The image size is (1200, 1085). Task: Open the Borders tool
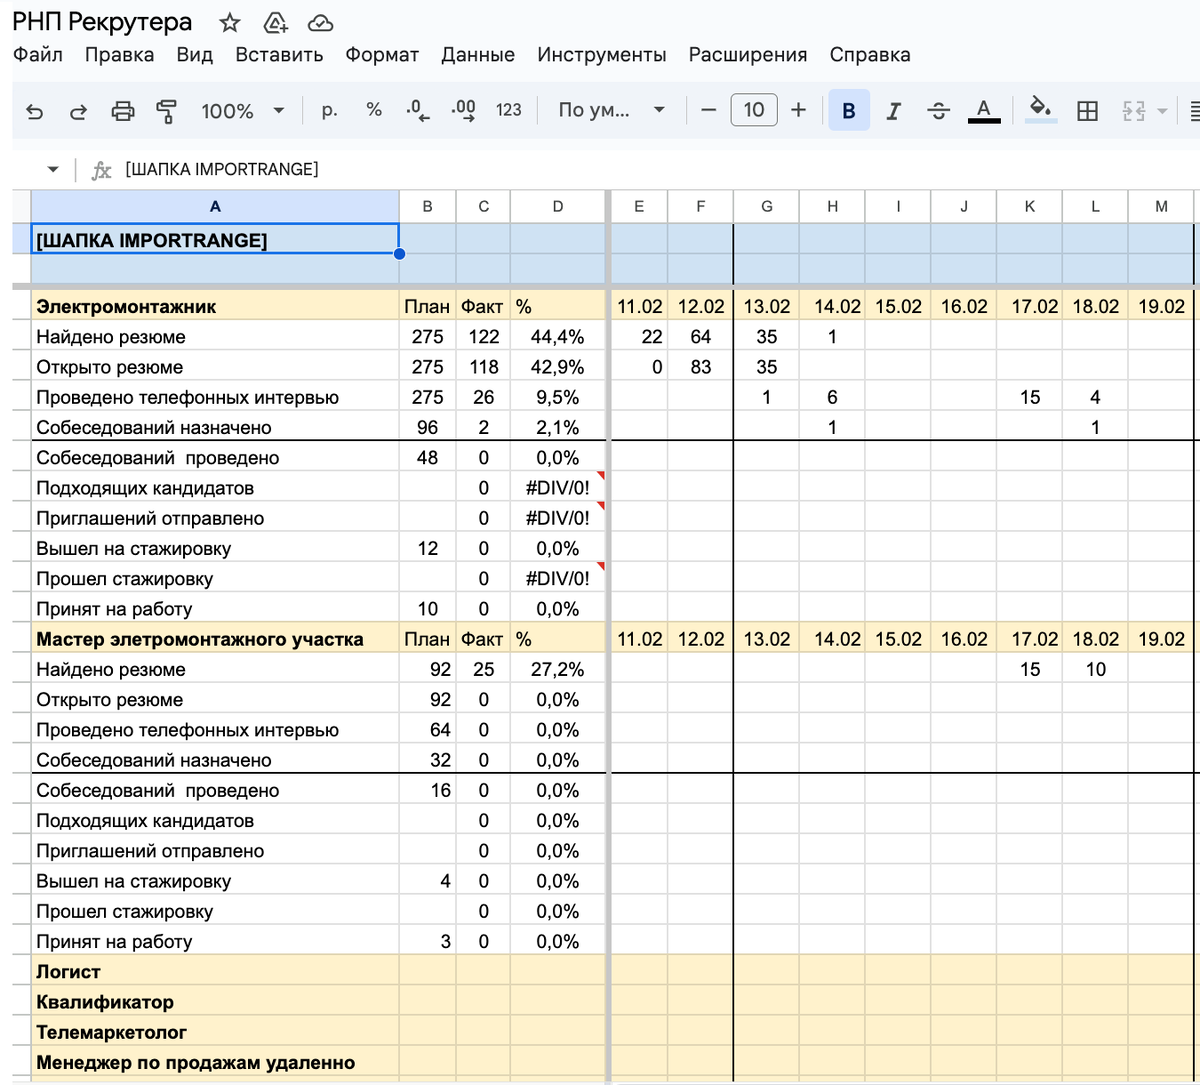coord(1087,111)
